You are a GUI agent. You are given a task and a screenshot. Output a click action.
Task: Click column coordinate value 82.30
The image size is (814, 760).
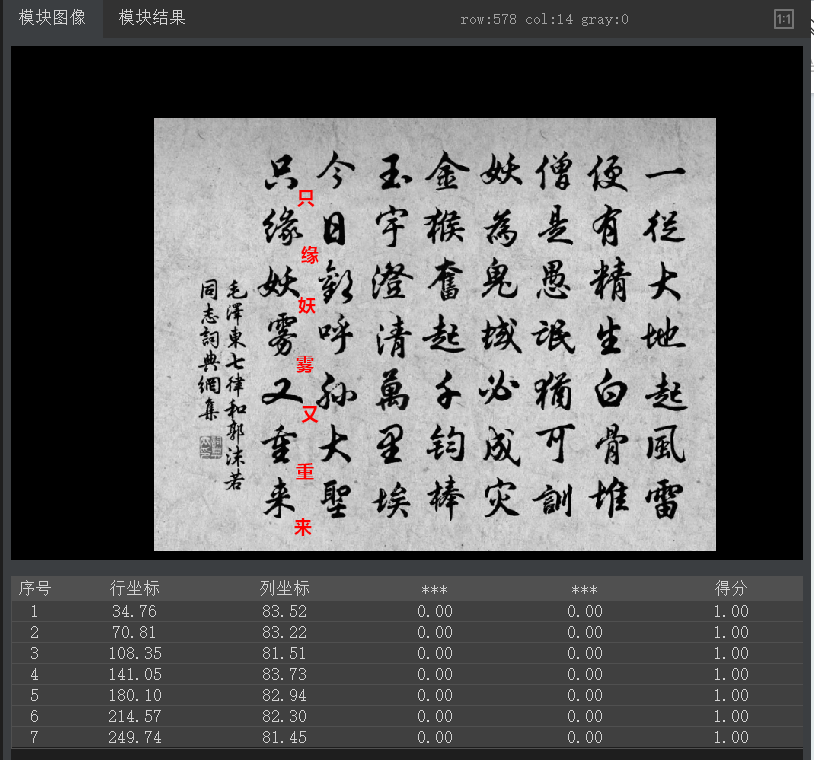pos(284,716)
